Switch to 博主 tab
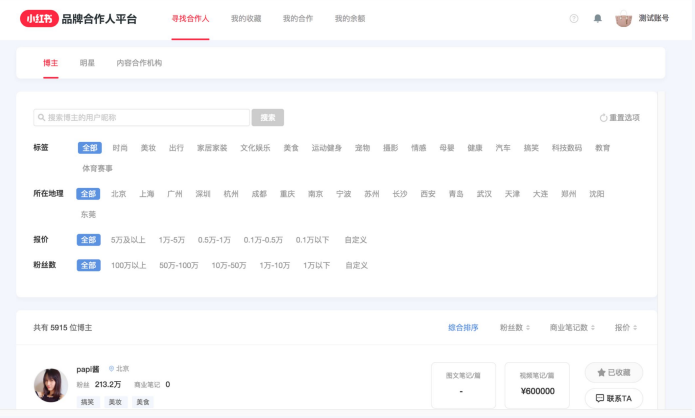The image size is (695, 418). (x=51, y=63)
